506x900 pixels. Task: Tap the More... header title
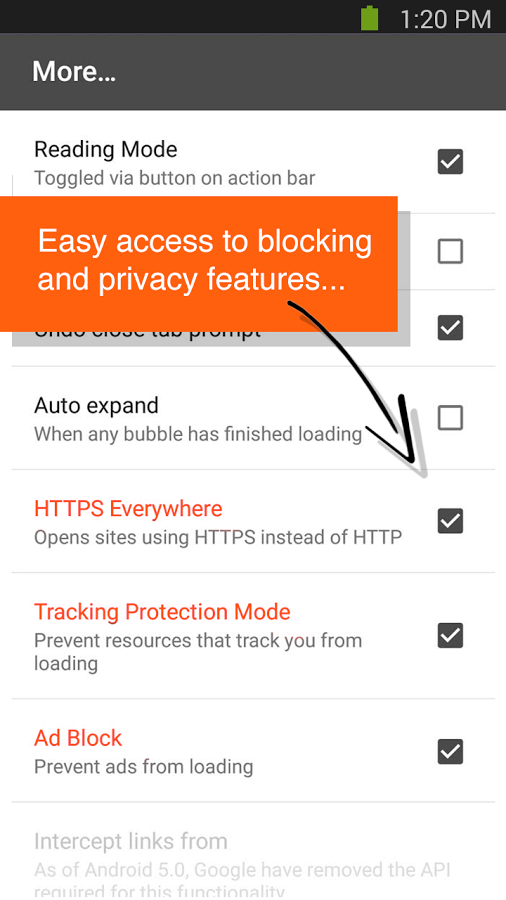(x=74, y=72)
